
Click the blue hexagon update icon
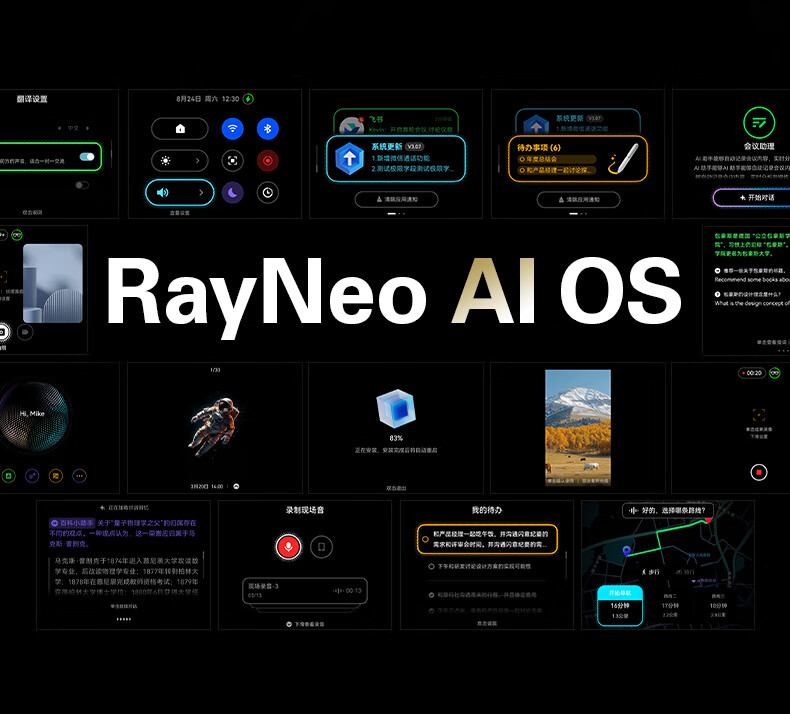(350, 158)
